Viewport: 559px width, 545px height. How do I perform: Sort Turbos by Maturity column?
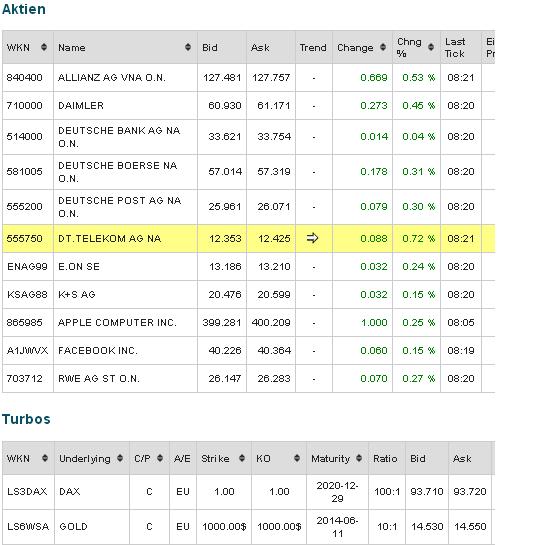[359, 458]
